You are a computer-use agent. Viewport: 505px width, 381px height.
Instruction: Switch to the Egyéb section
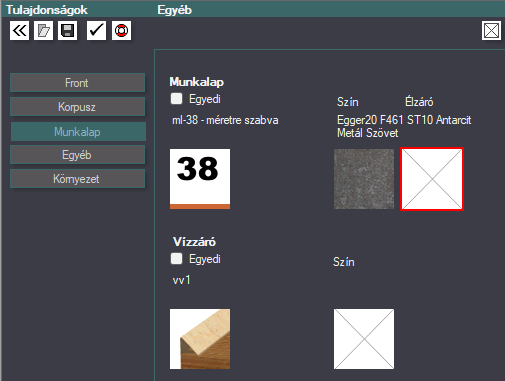pos(77,155)
